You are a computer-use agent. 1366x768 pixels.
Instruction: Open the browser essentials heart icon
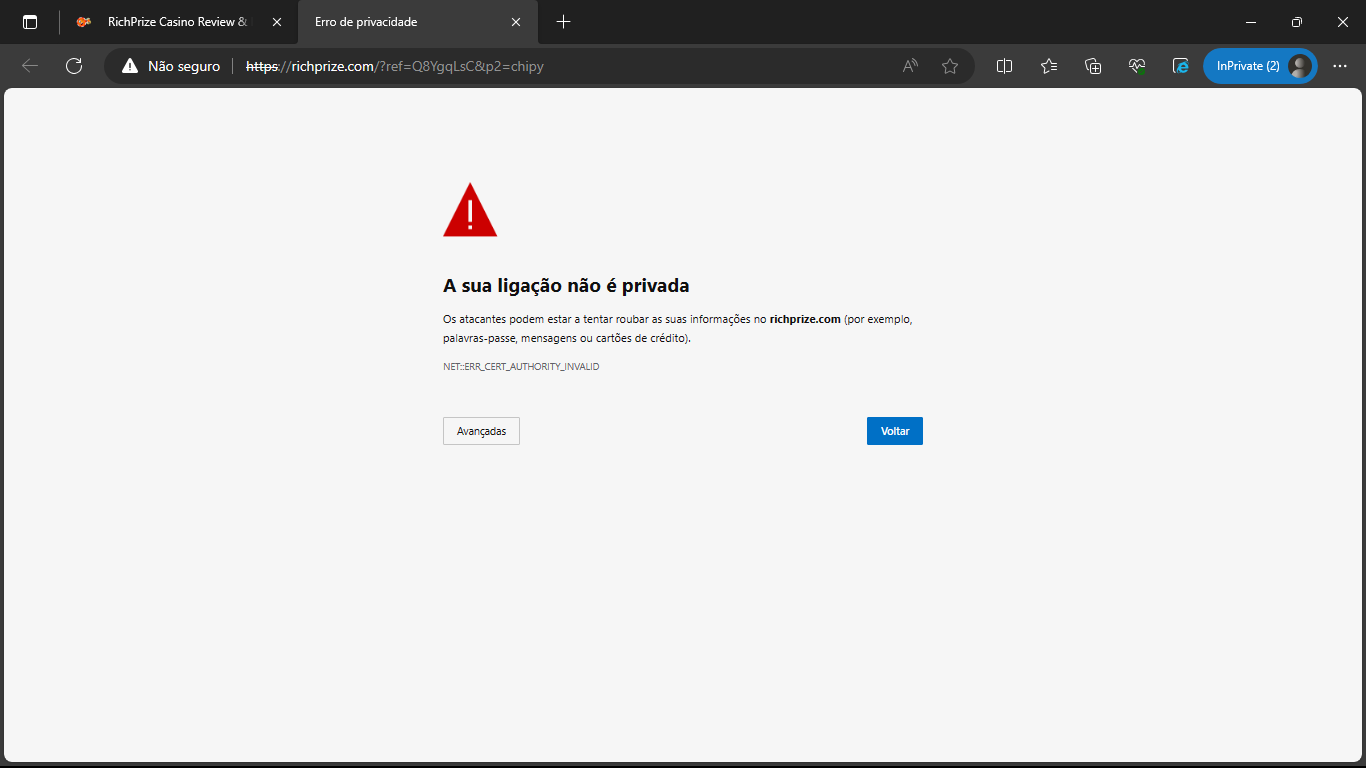click(1137, 66)
